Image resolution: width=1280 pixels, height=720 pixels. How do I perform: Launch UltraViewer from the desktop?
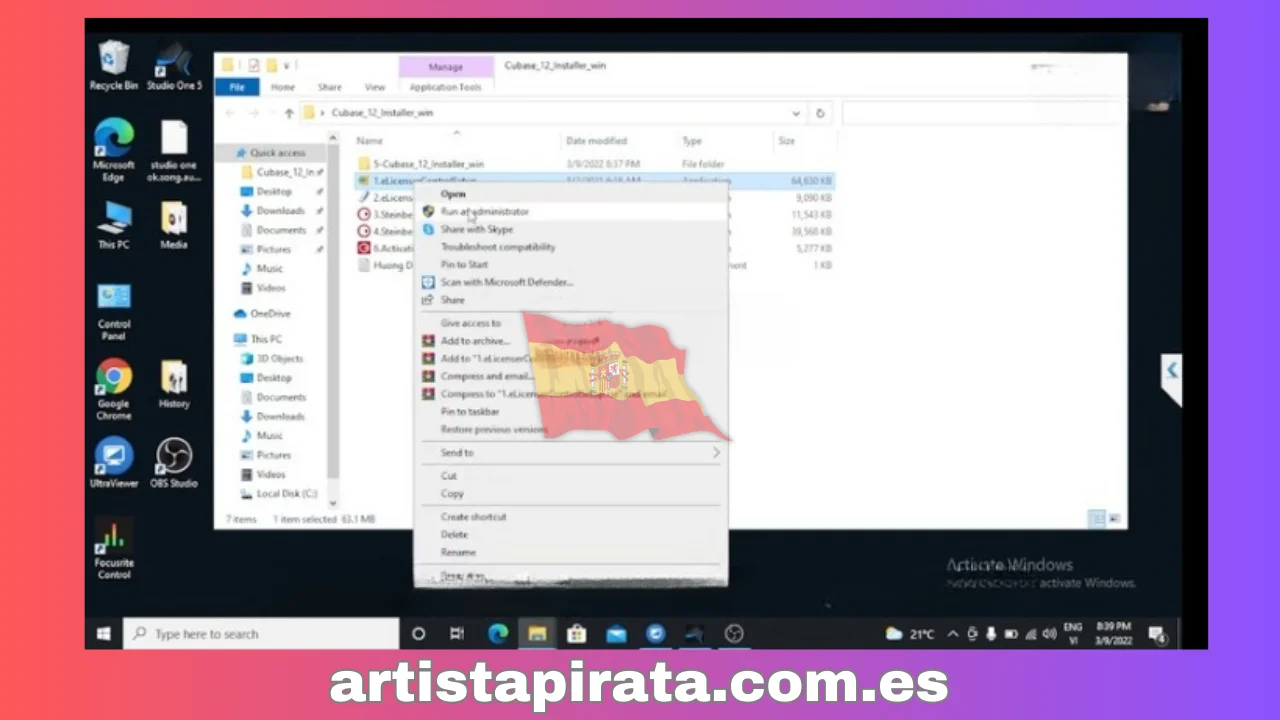[x=114, y=463]
